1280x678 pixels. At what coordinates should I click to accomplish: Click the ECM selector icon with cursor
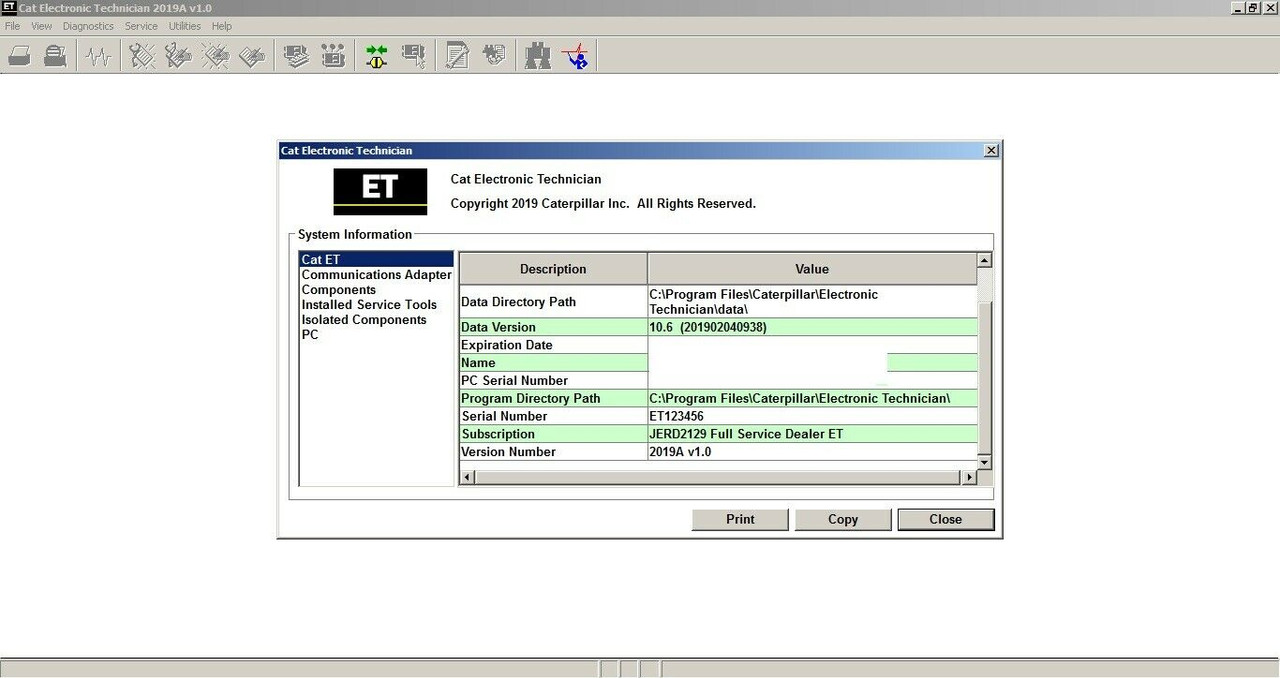tap(413, 56)
